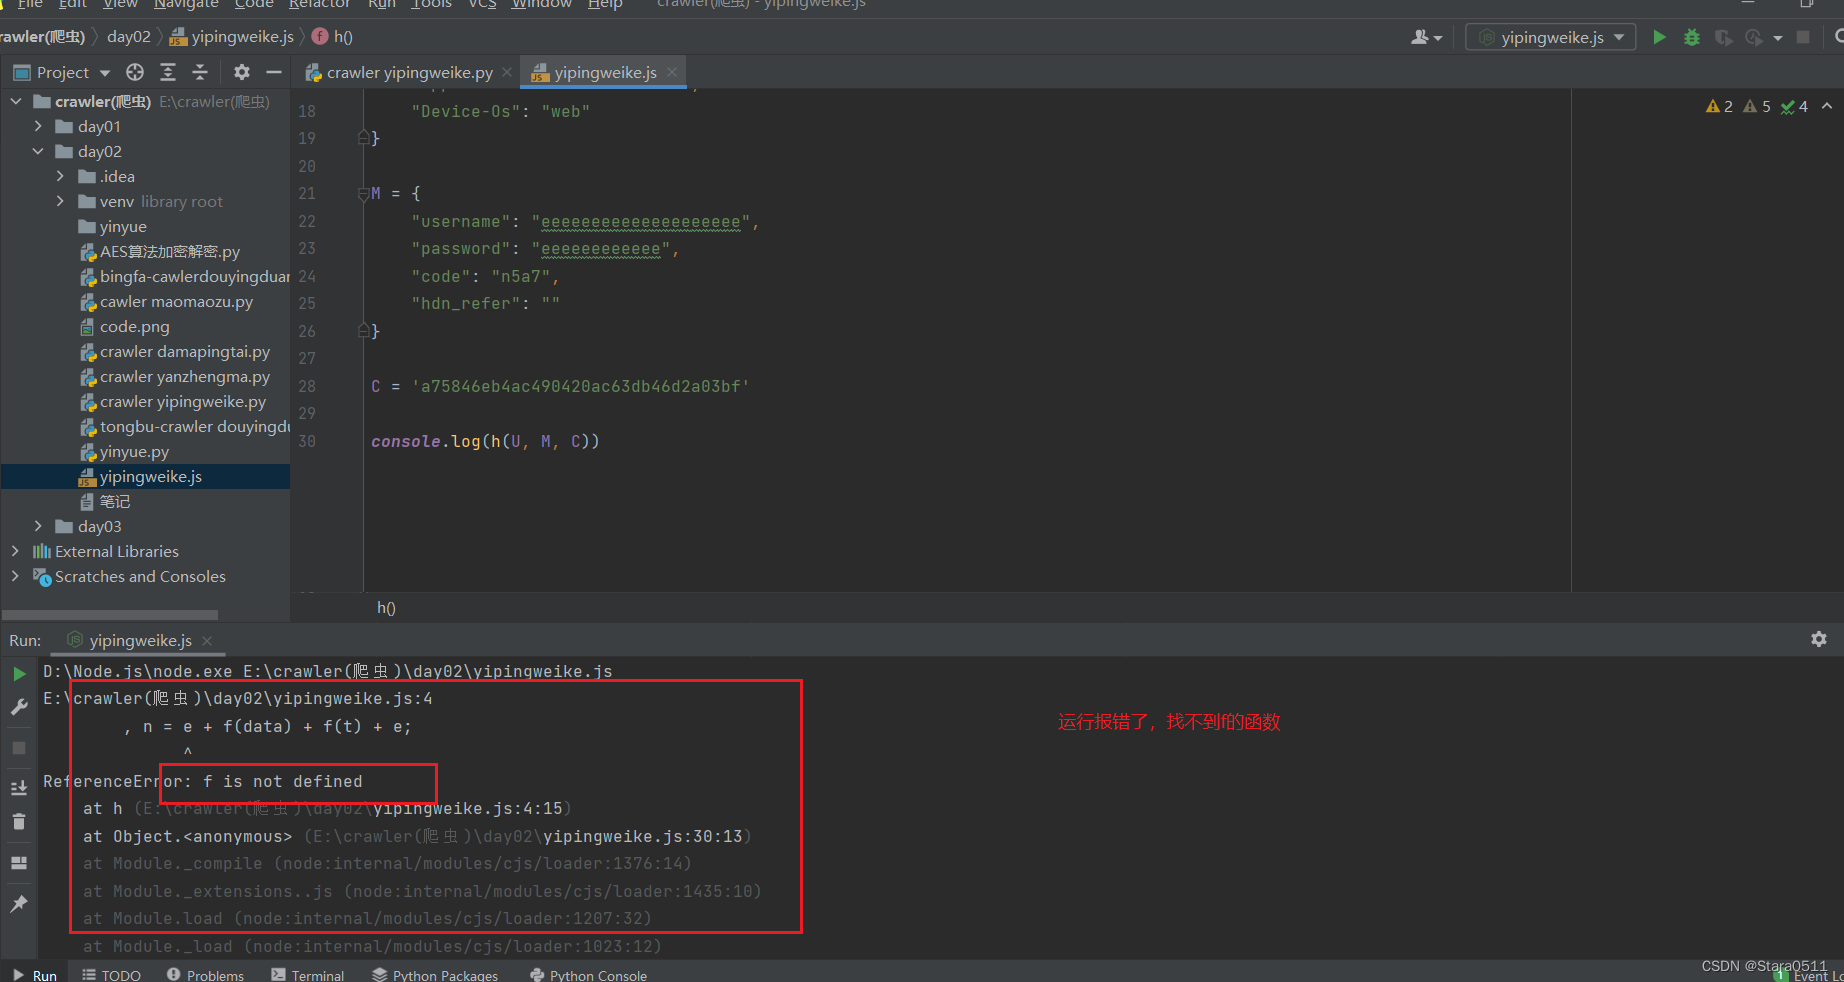
Task: Select the yipingweike.js editor tab
Action: point(604,72)
